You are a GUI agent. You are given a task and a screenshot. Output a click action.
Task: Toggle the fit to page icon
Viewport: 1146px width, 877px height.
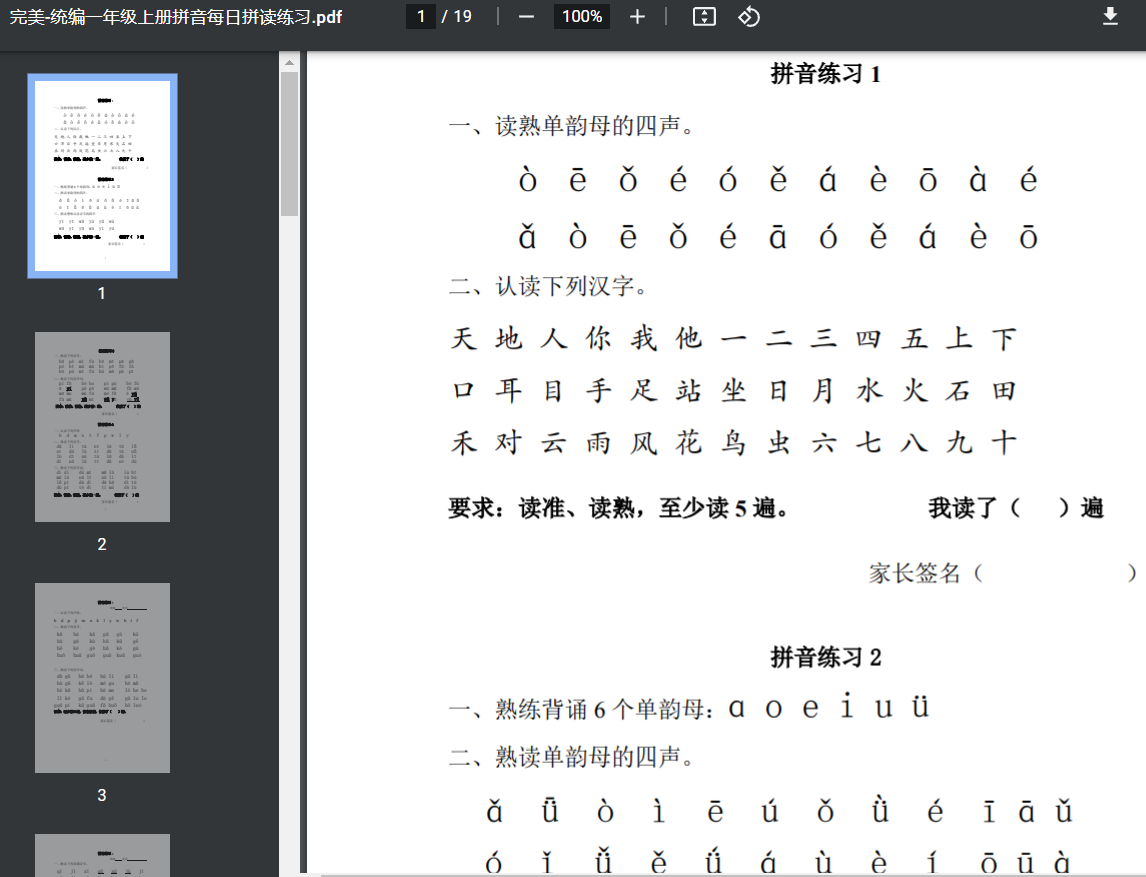(704, 17)
